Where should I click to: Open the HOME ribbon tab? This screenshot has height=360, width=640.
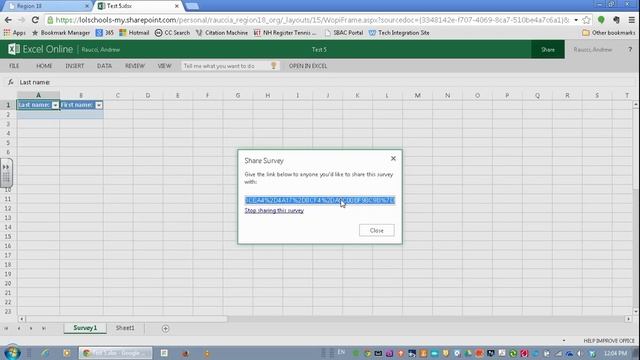(44, 66)
